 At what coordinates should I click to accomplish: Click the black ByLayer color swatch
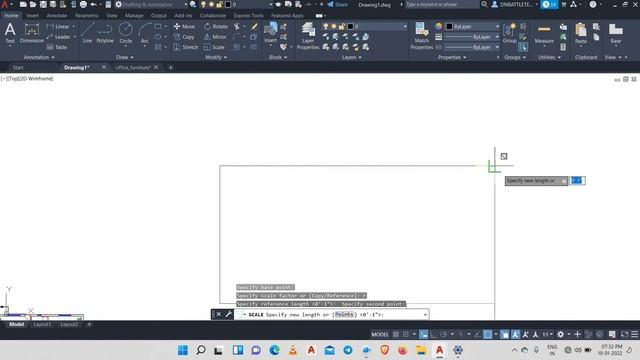point(449,27)
